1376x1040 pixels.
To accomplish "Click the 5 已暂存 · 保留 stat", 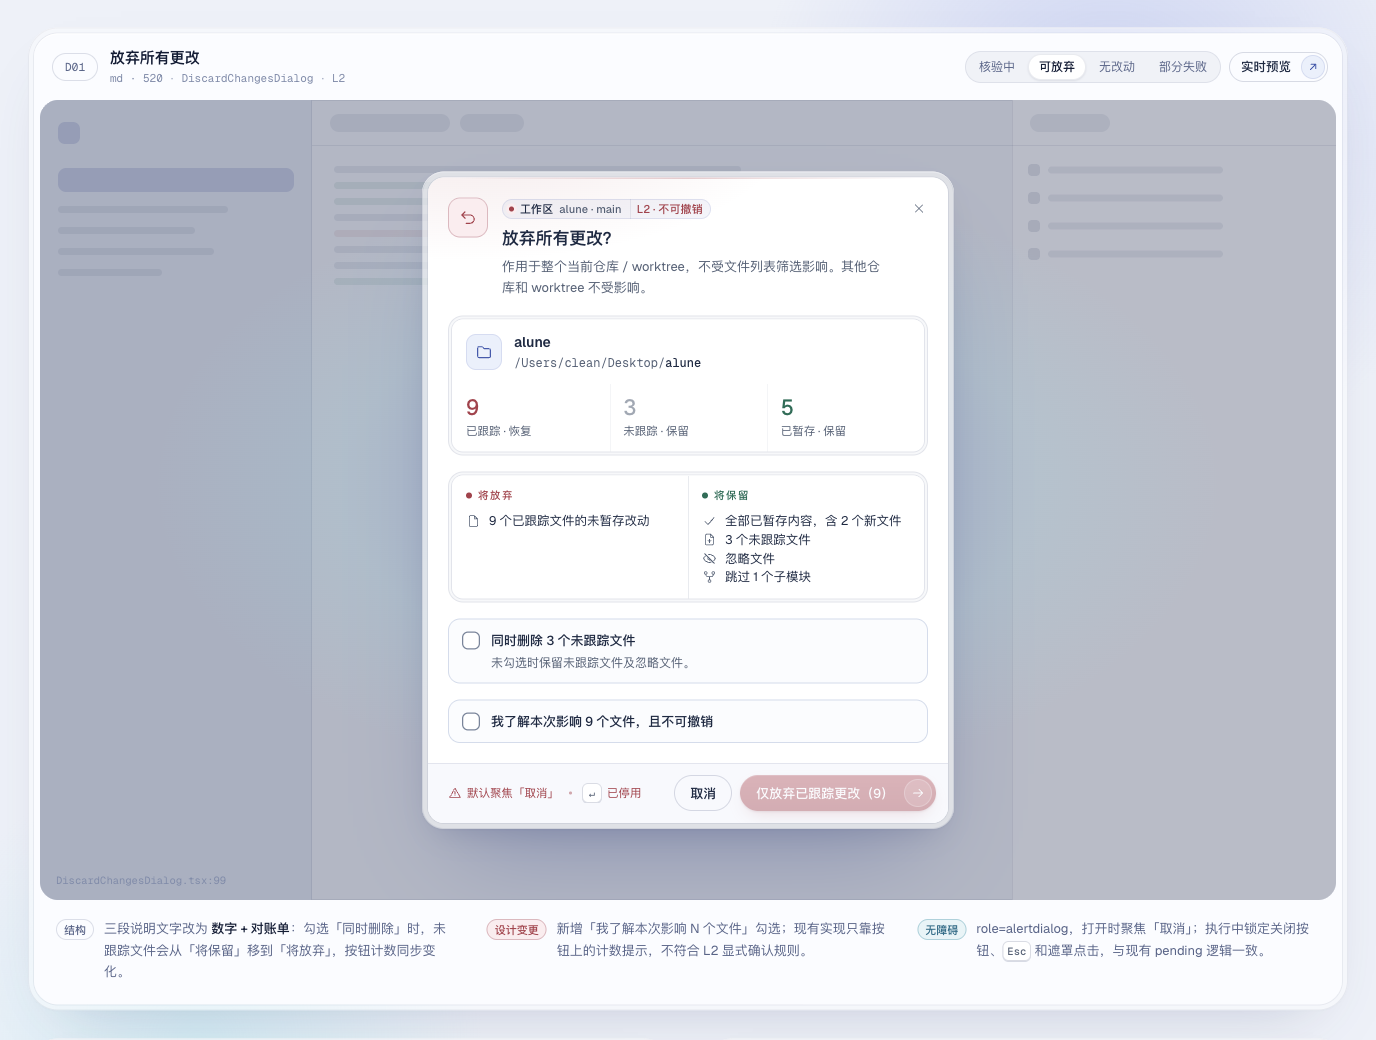I will [x=845, y=418].
